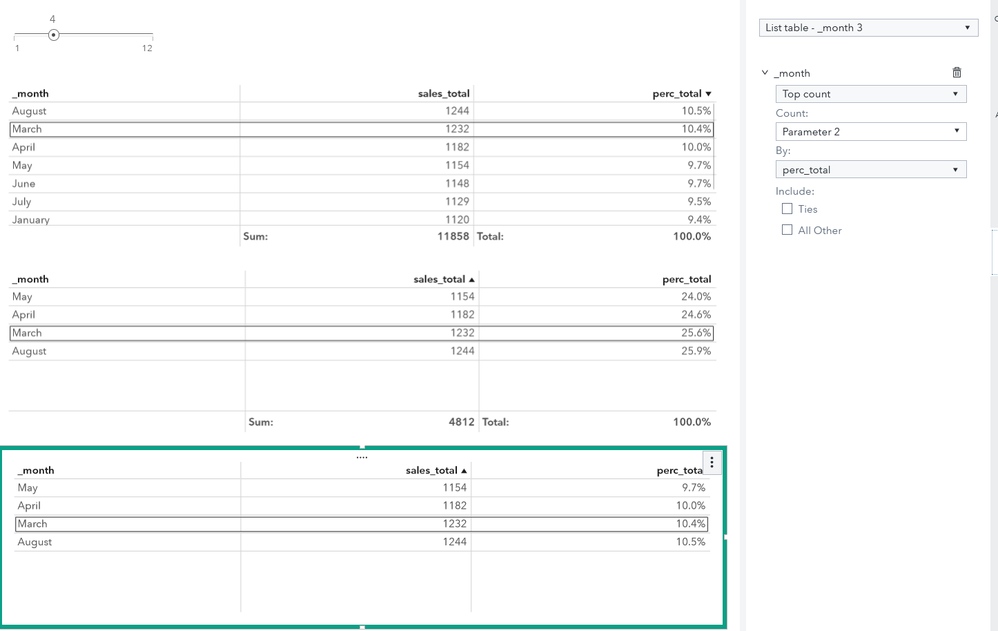Open the Top count dropdown
This screenshot has width=998, height=631.
[x=871, y=94]
